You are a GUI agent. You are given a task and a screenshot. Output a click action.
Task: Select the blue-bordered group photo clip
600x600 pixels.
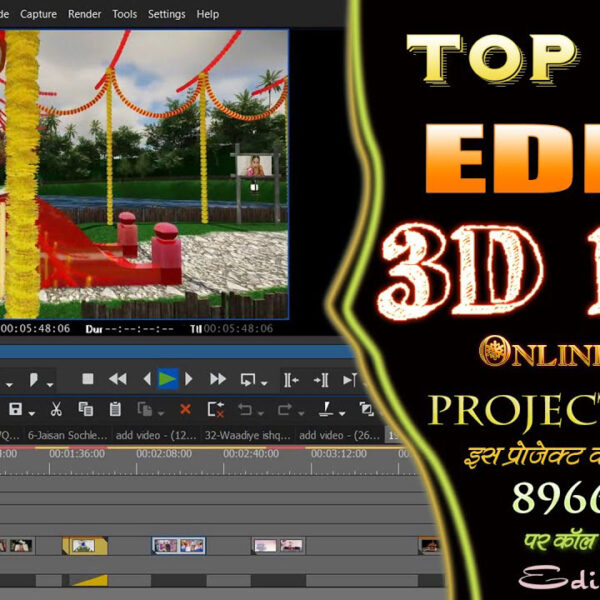[x=179, y=546]
